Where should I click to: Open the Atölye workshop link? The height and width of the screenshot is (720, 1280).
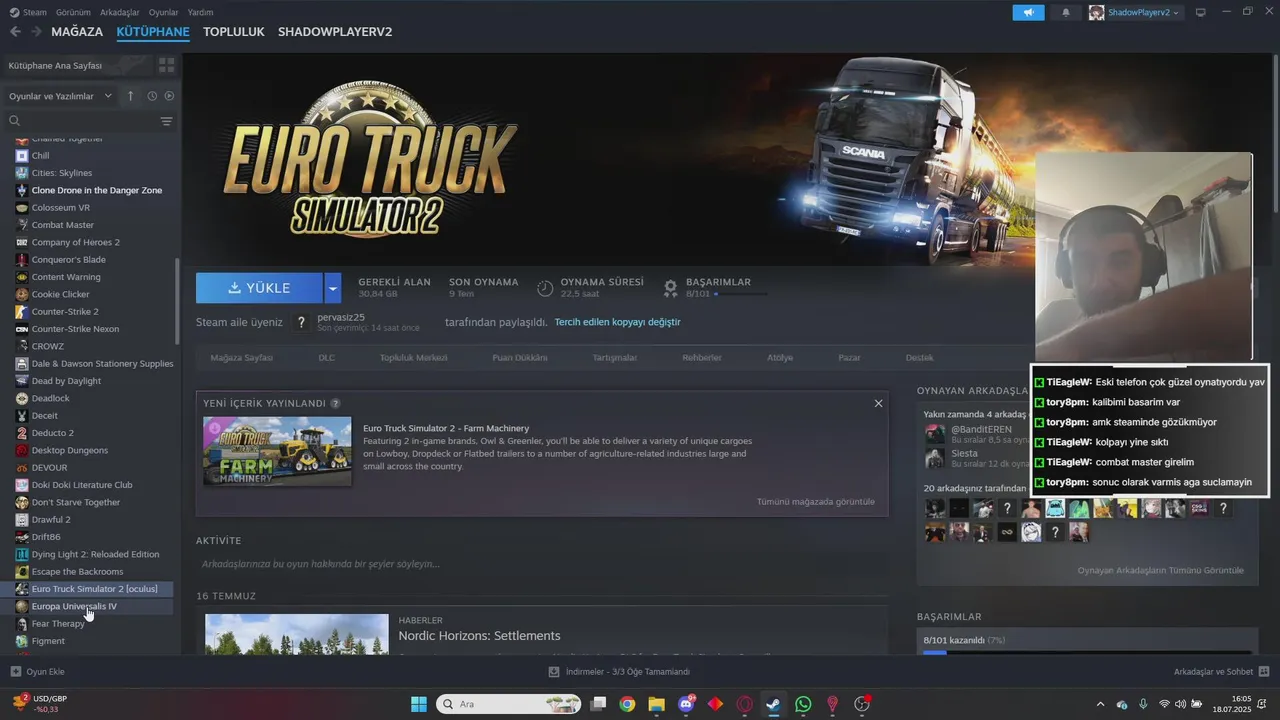(x=780, y=357)
